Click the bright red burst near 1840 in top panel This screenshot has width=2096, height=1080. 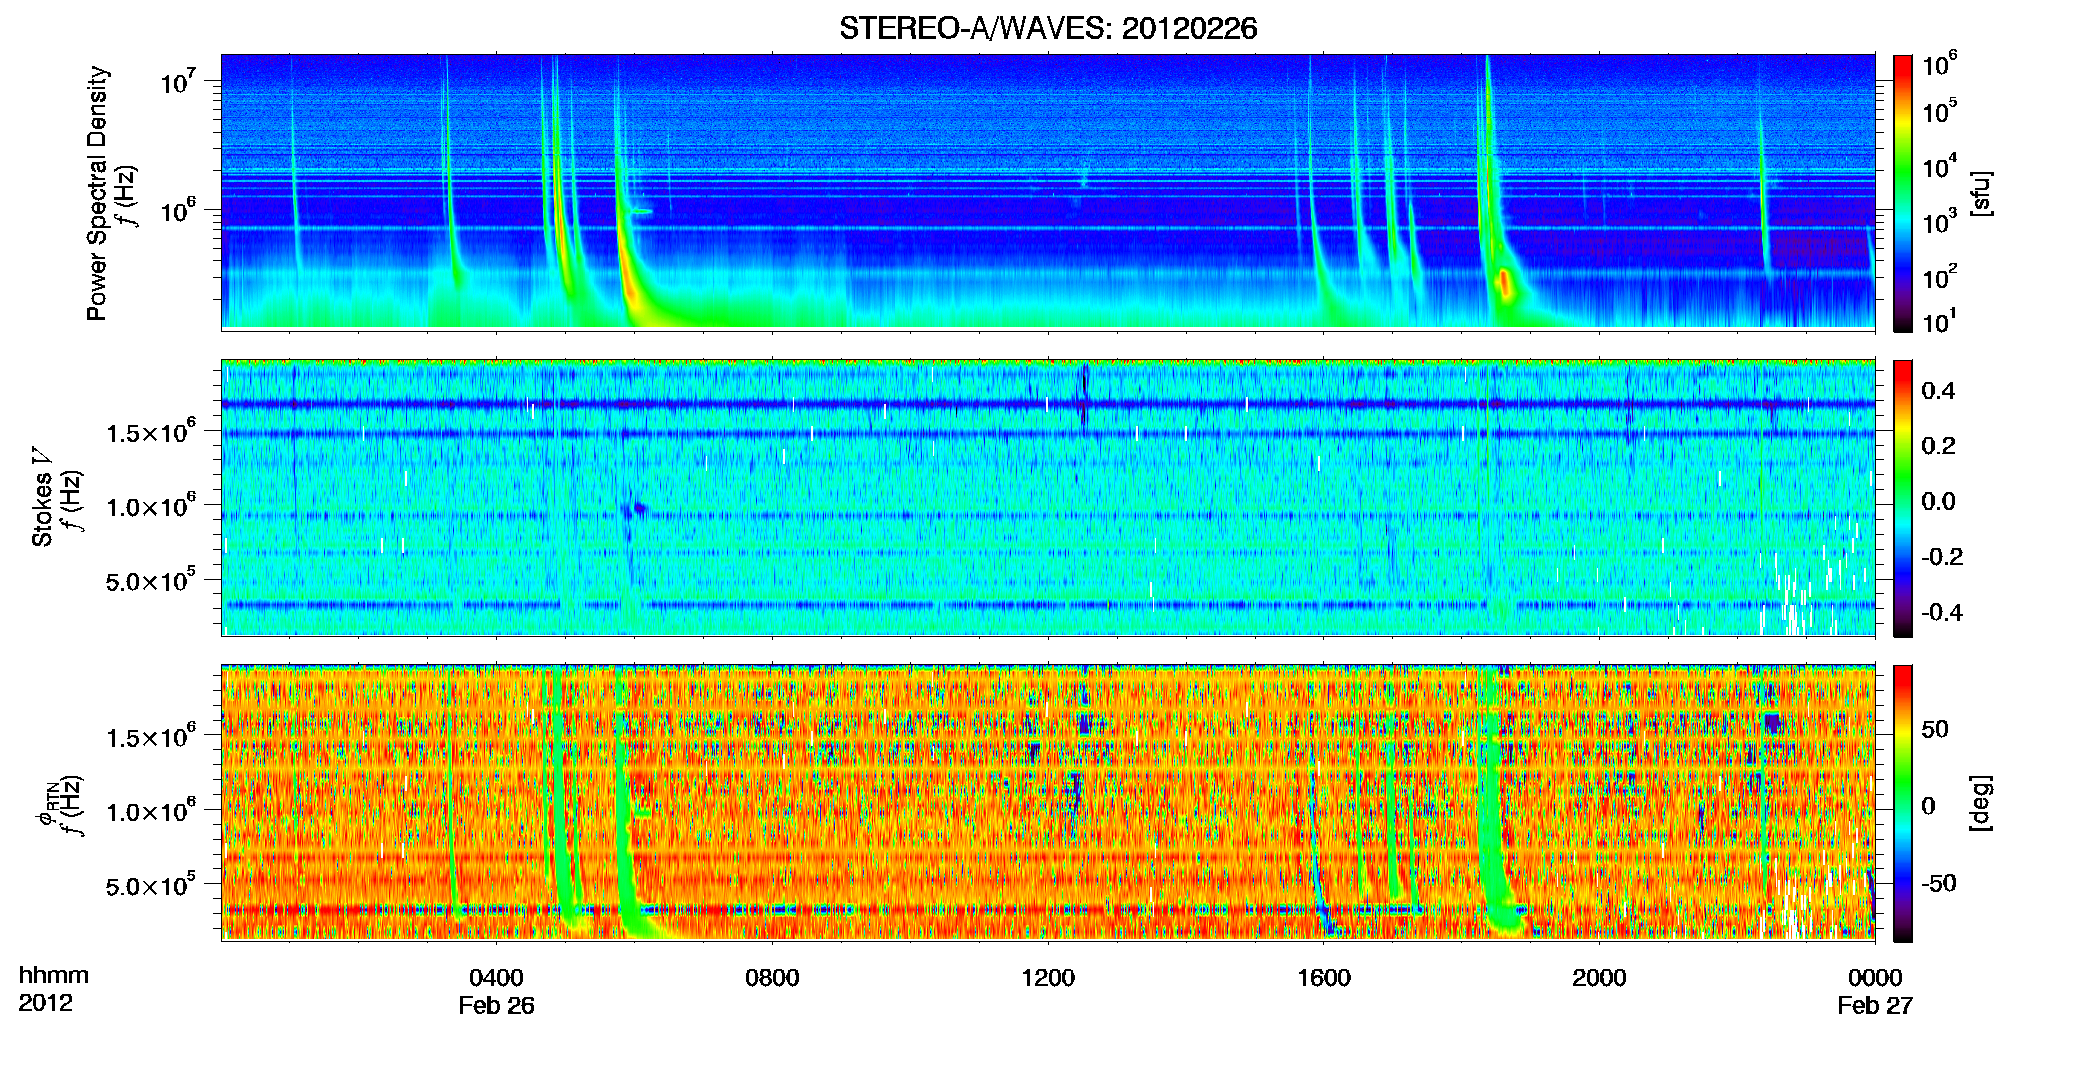tap(1504, 284)
